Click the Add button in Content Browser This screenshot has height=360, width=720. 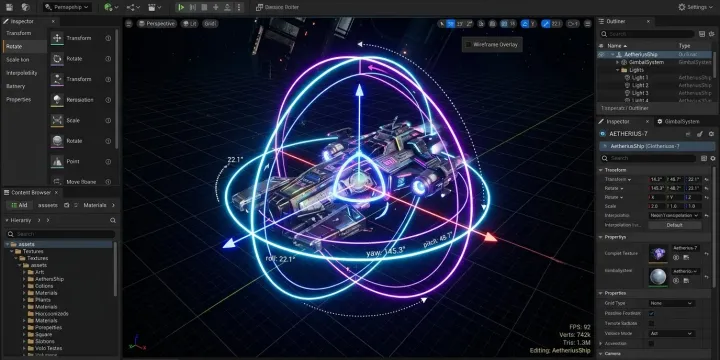19,205
